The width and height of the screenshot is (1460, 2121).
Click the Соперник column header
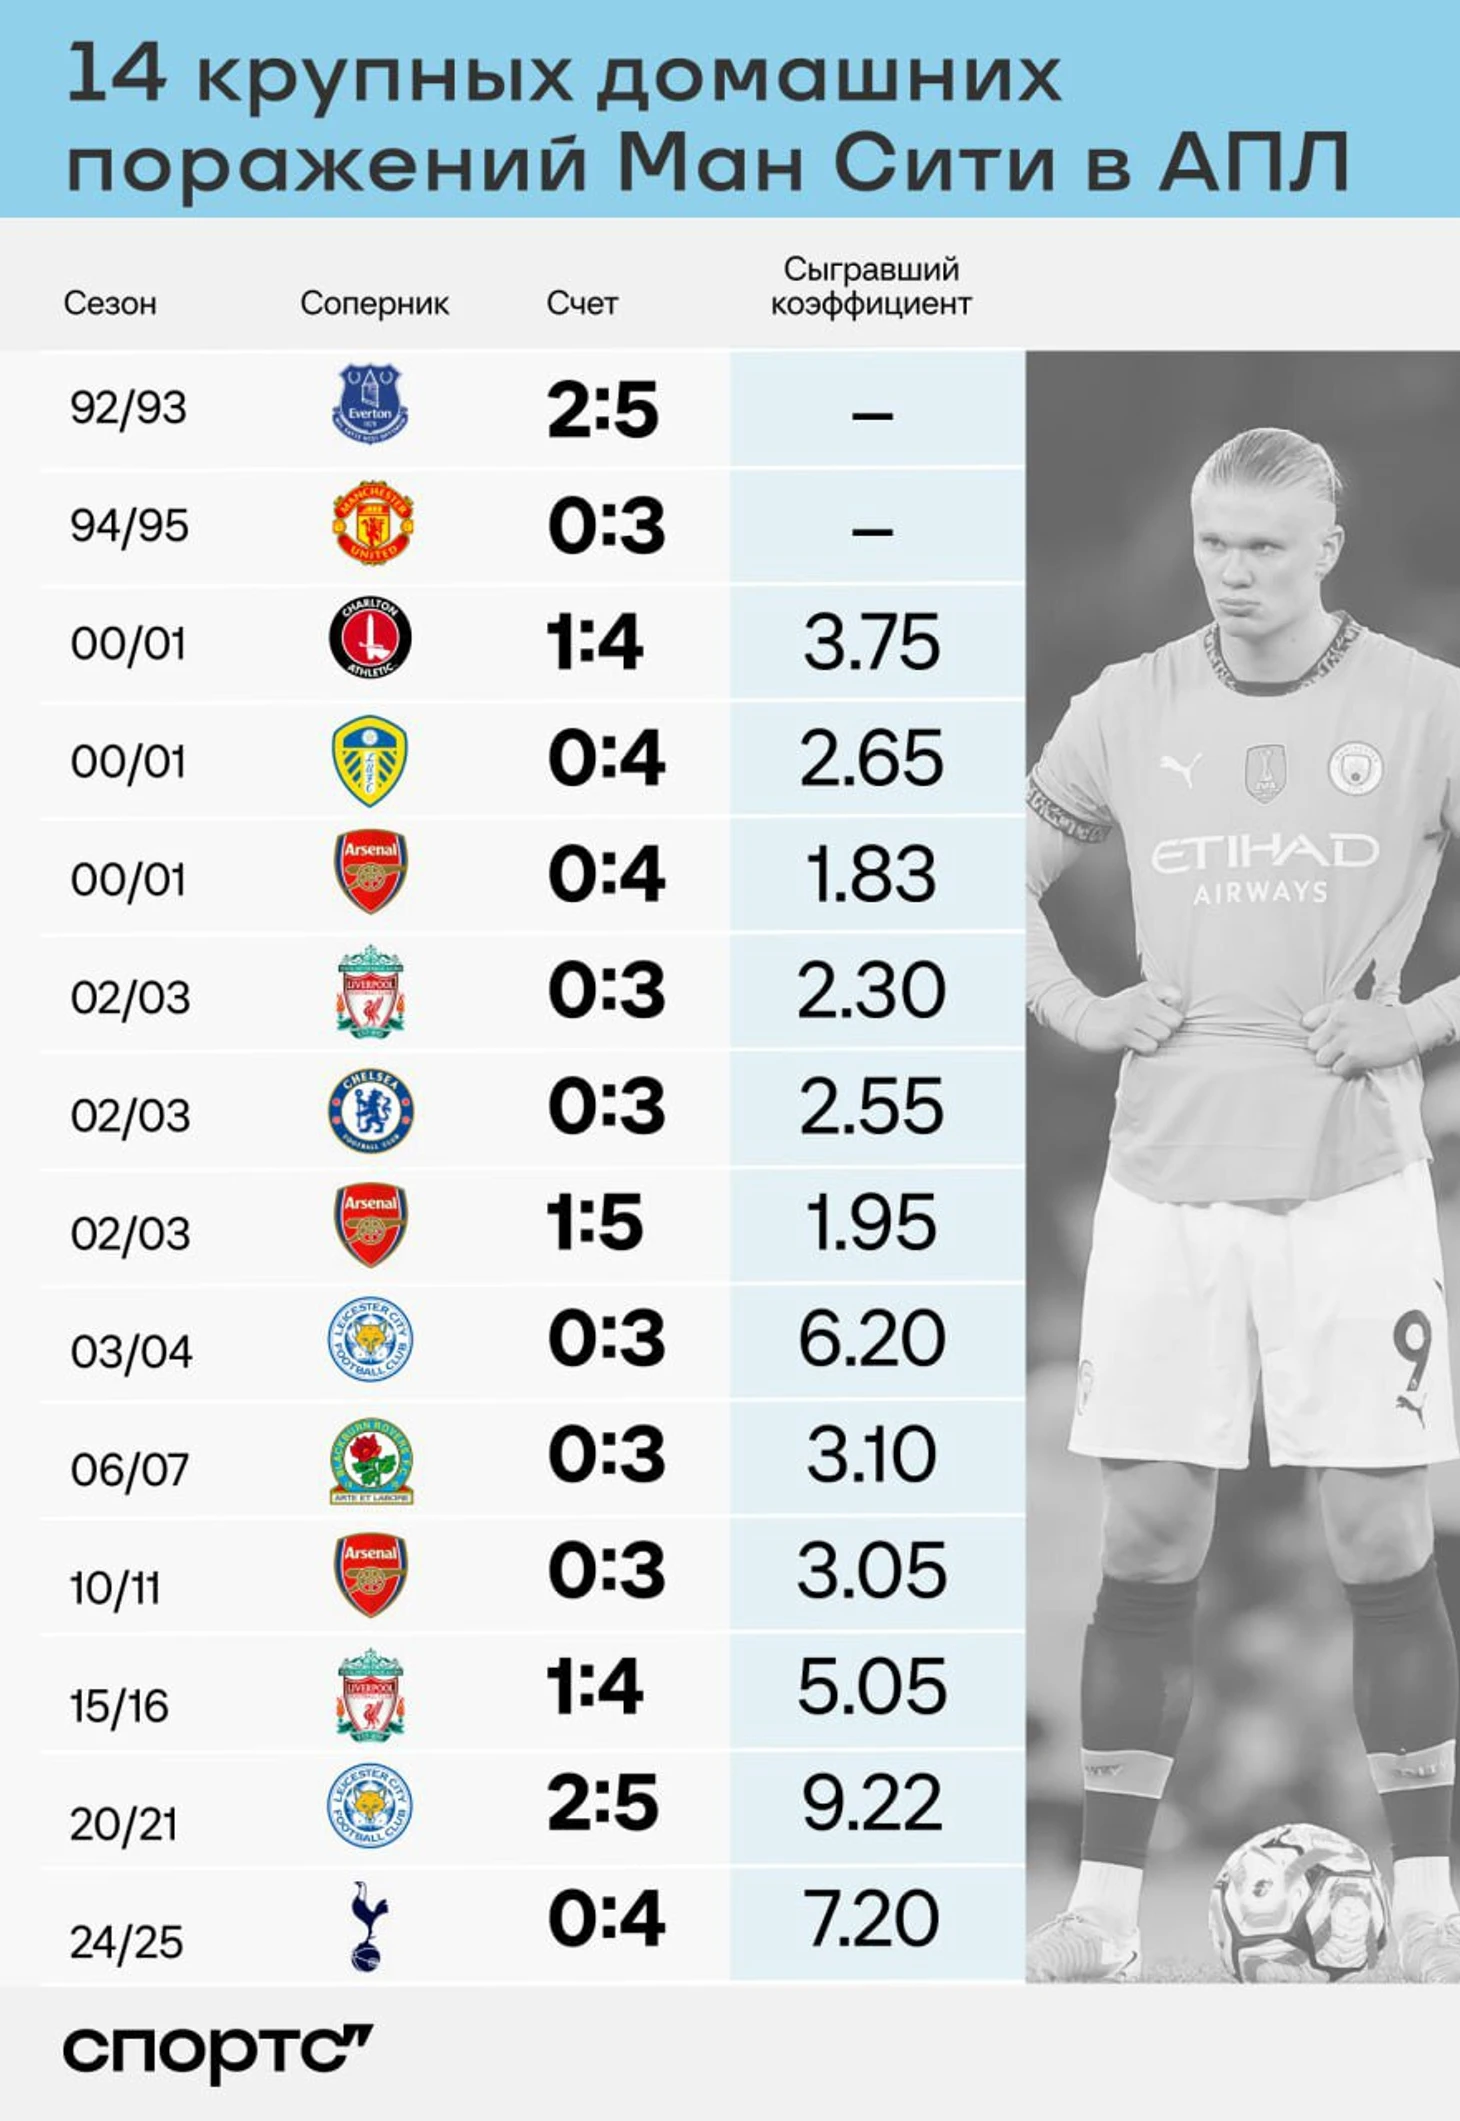[x=374, y=303]
